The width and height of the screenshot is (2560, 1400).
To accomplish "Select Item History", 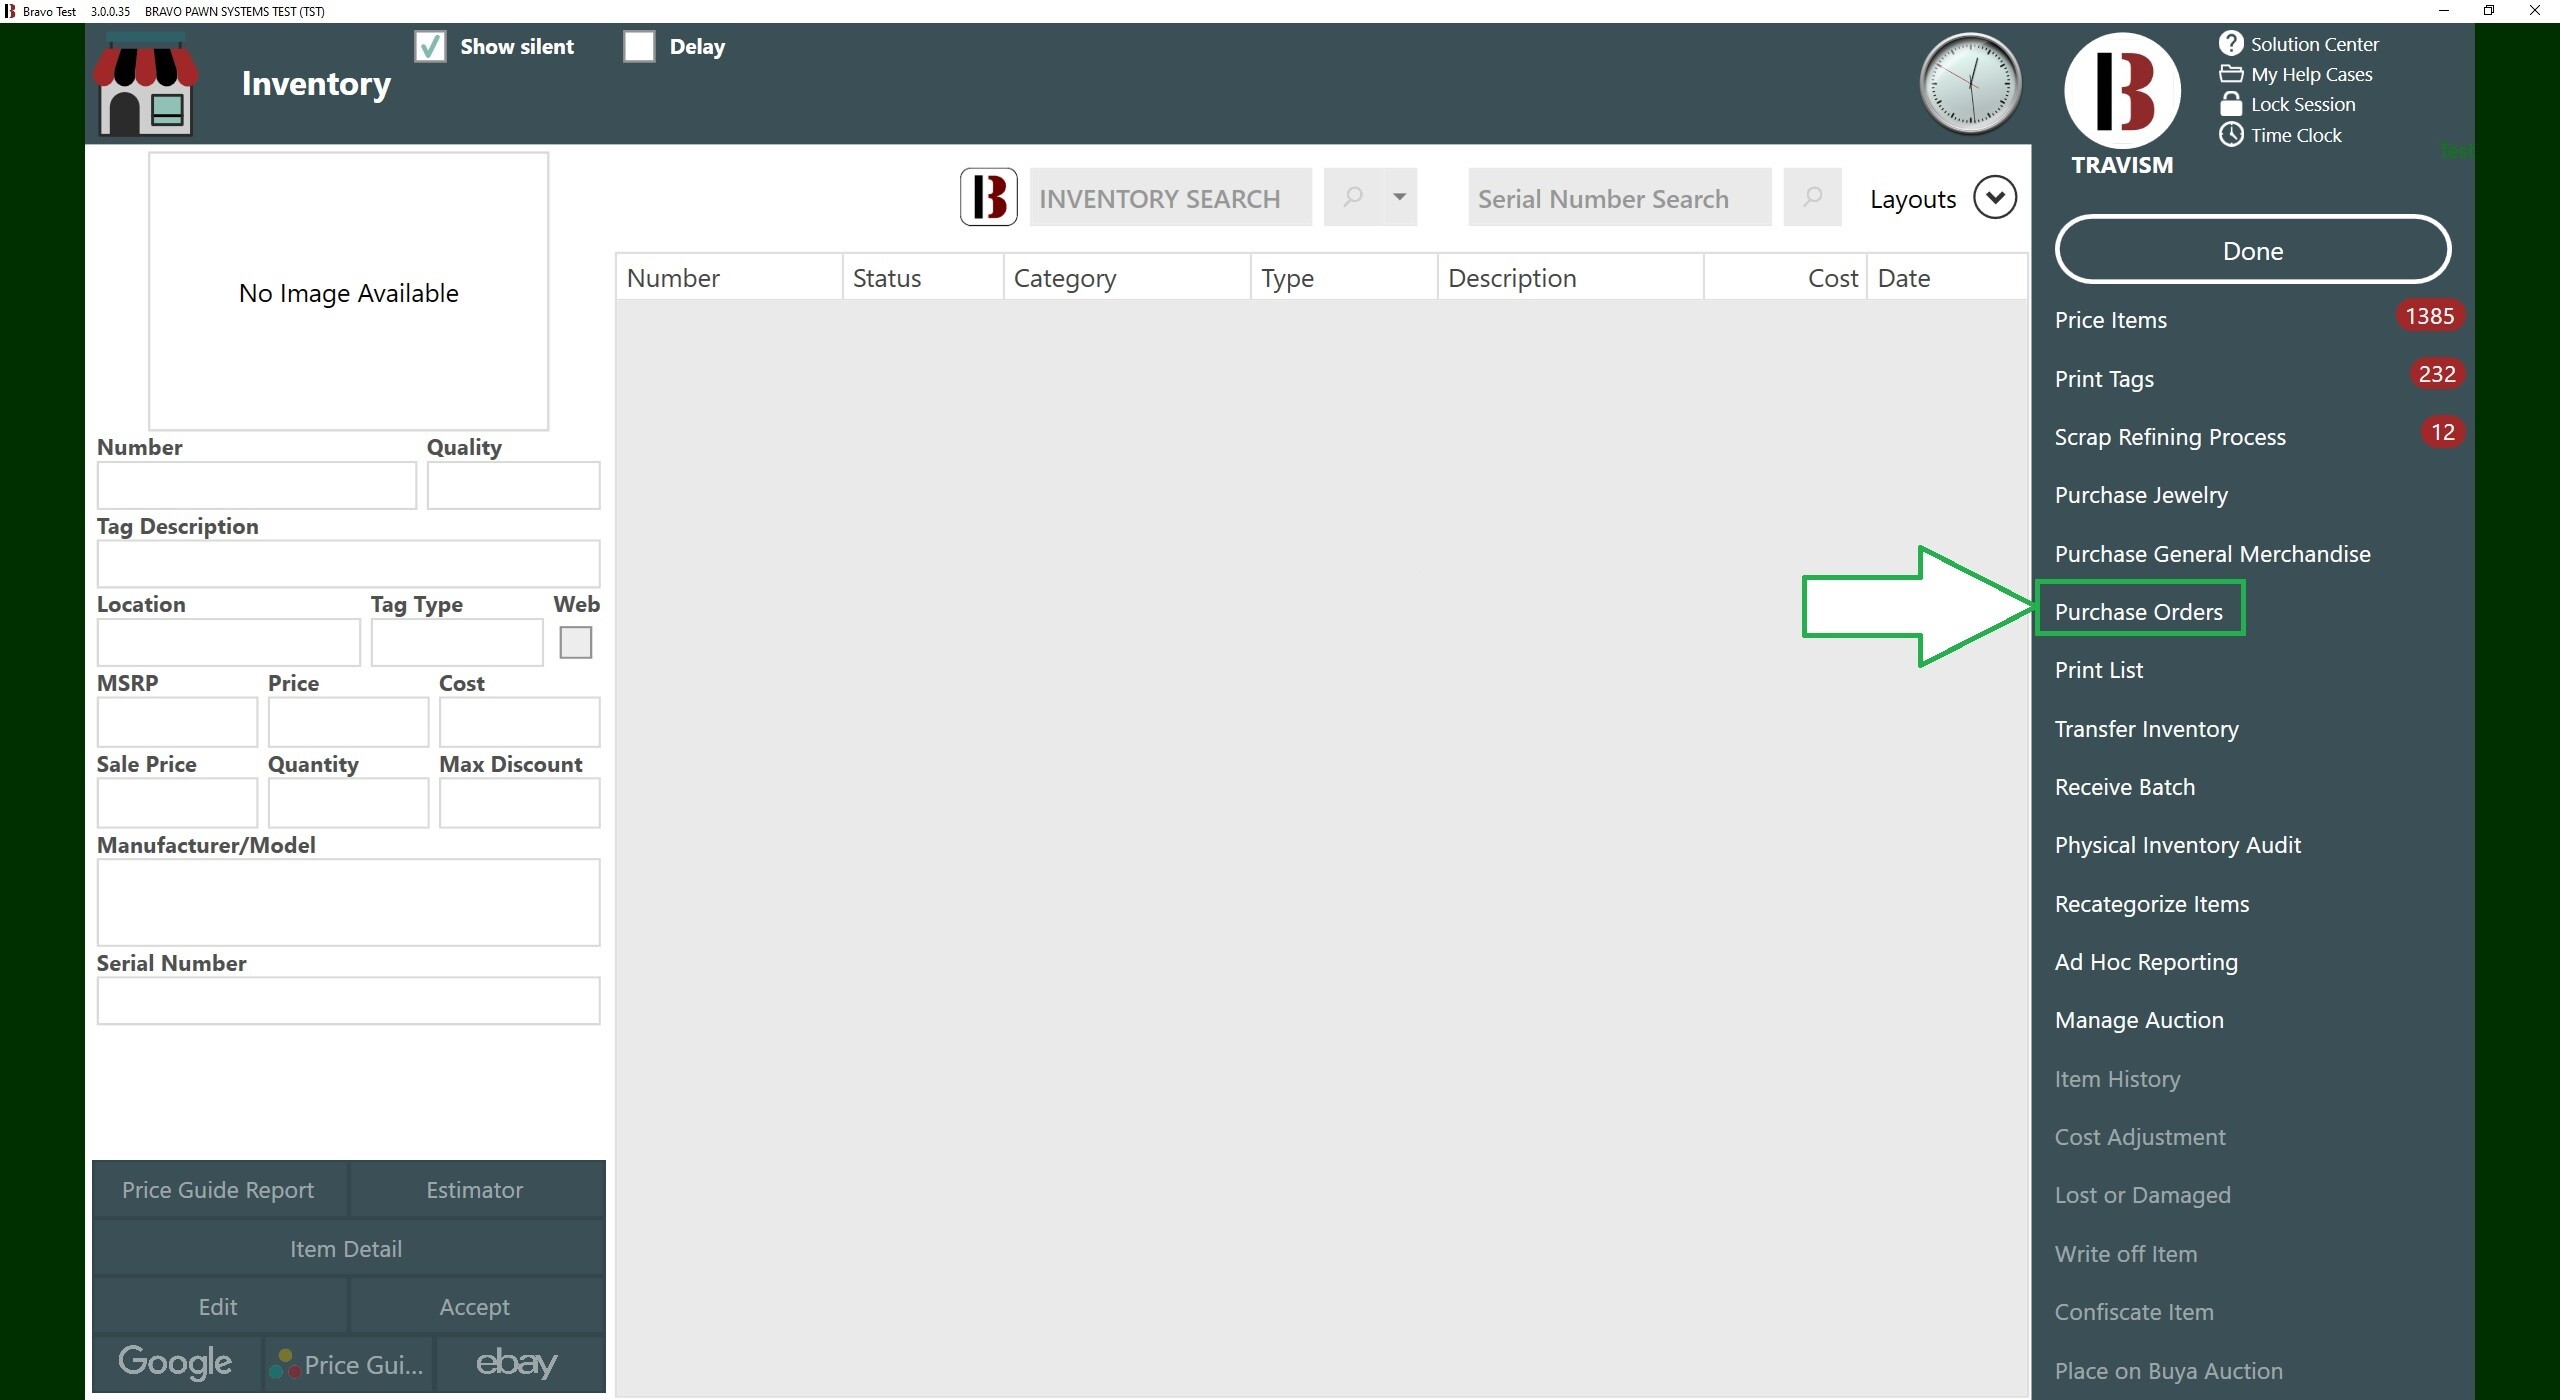I will [x=2117, y=1079].
